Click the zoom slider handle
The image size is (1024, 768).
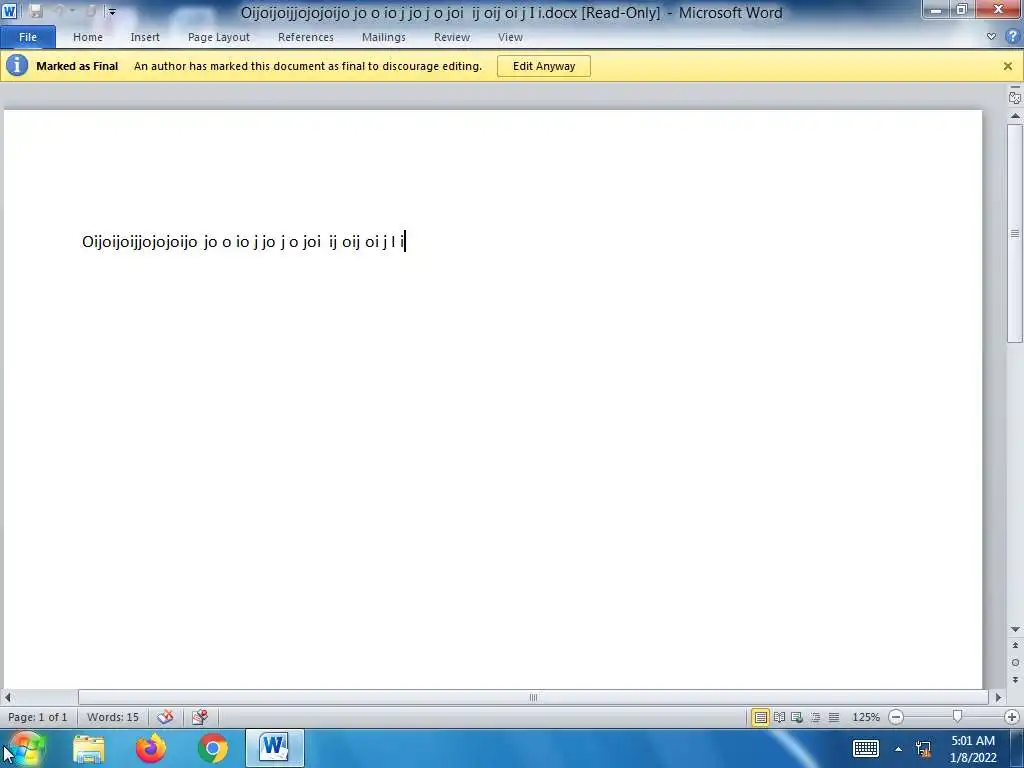(x=957, y=716)
